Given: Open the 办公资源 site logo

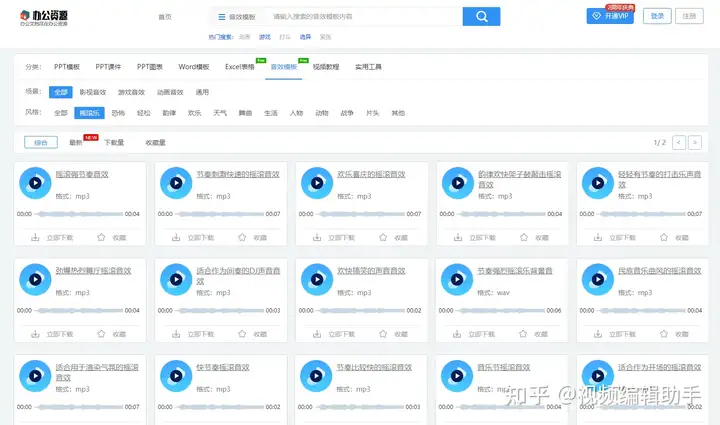Looking at the screenshot, I should (x=44, y=18).
